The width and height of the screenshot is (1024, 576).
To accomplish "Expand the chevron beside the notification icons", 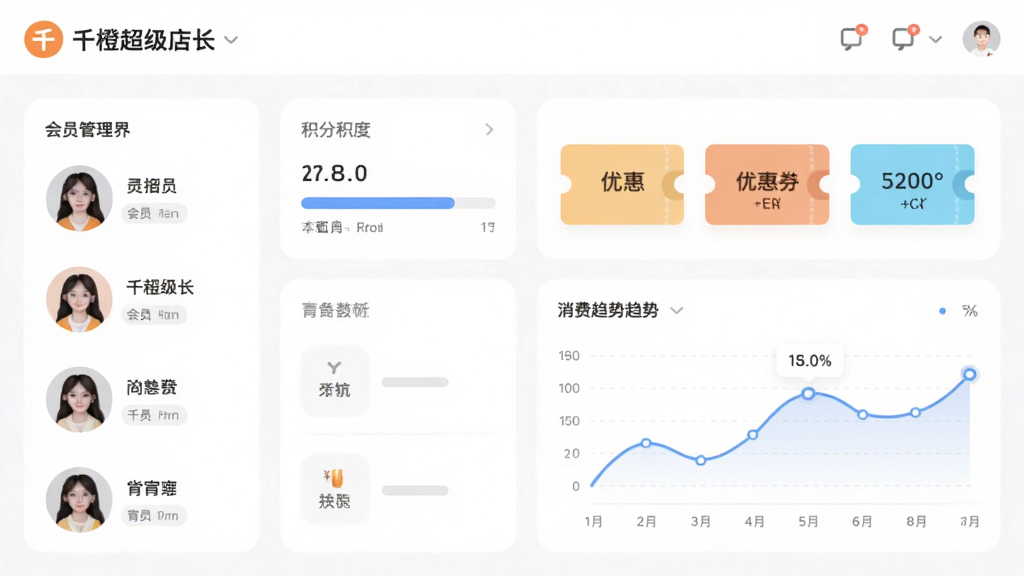I will click(x=935, y=39).
